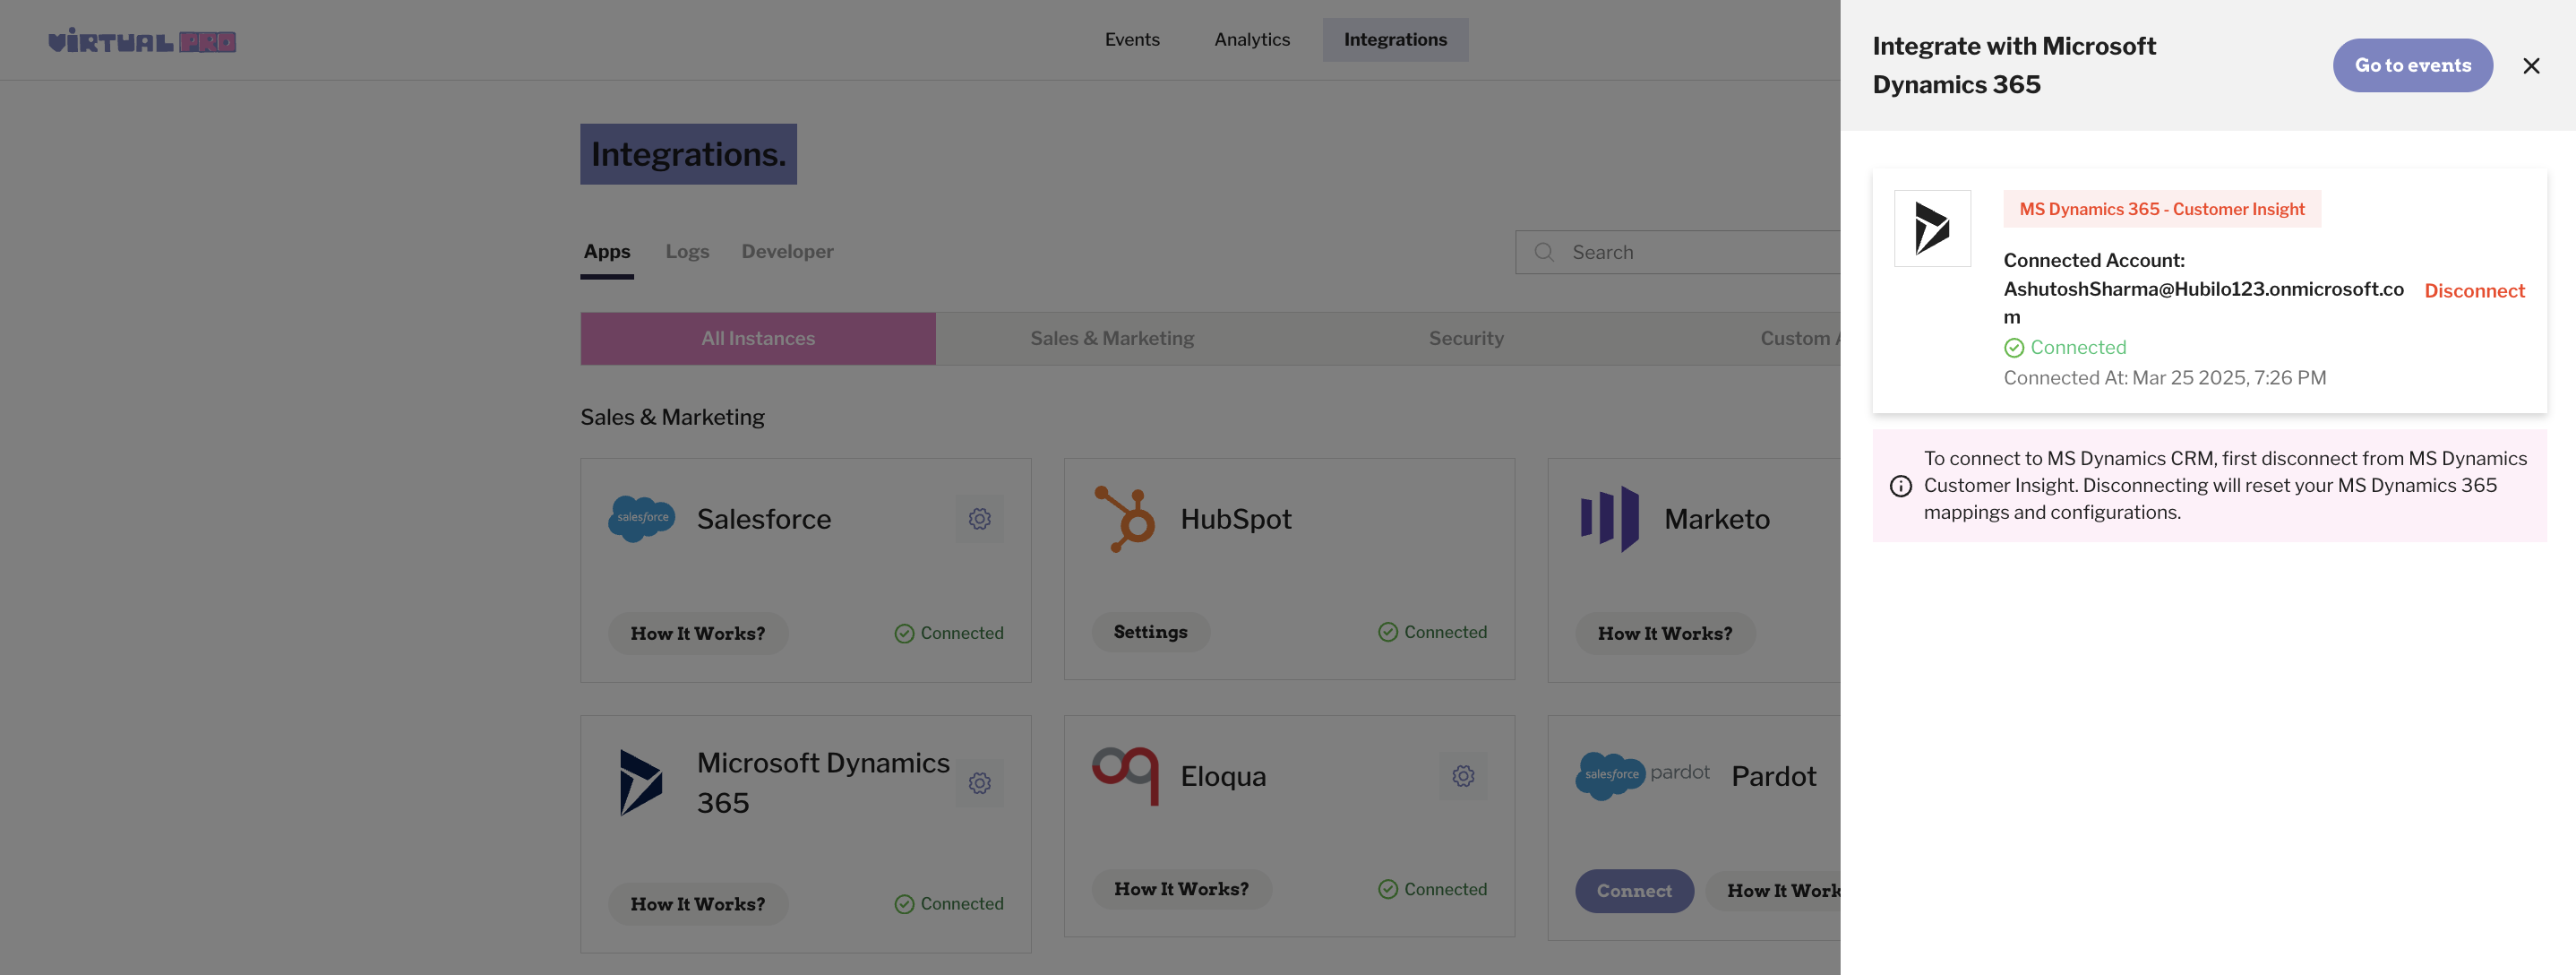The width and height of the screenshot is (2576, 975).
Task: Open Microsoft Dynamics 365 gear icon
Action: pos(979,783)
